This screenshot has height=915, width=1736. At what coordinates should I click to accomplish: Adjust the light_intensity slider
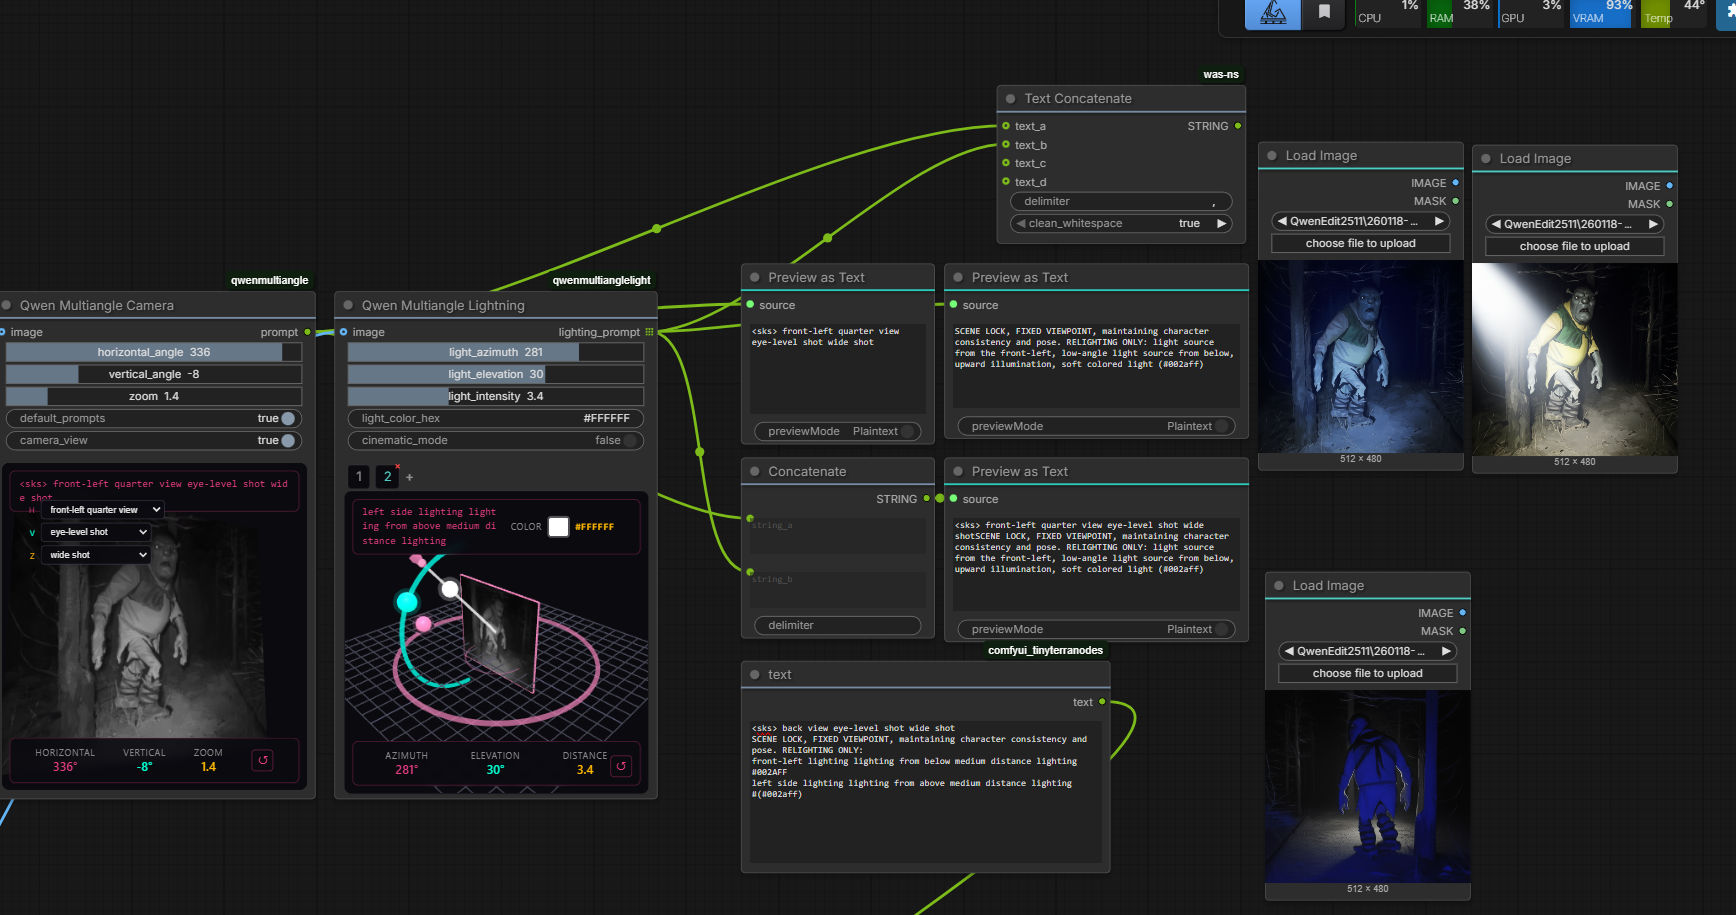click(x=496, y=396)
